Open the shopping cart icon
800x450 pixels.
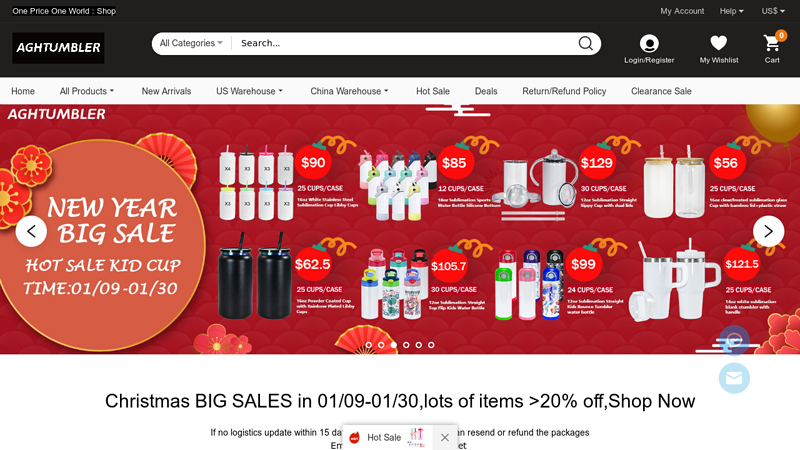(x=771, y=43)
